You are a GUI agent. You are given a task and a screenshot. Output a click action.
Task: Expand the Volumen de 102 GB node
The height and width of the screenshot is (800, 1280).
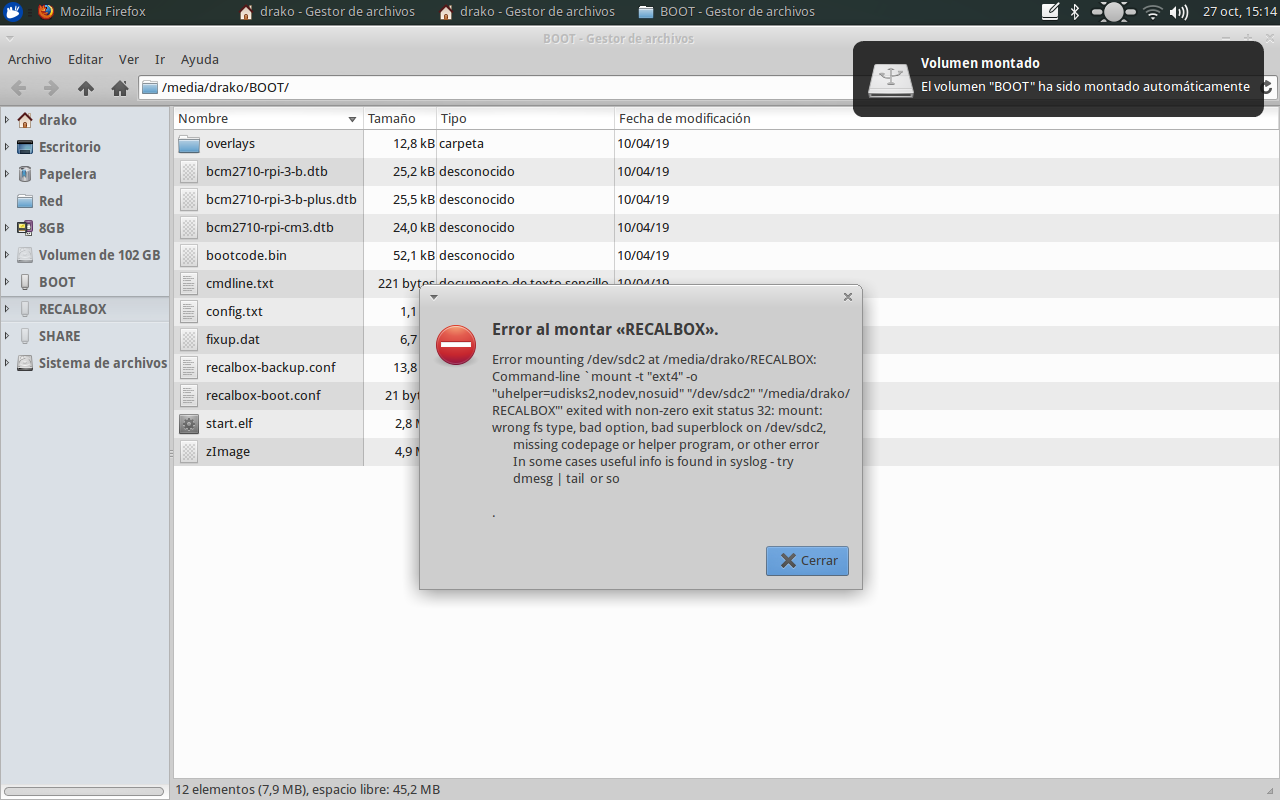[7, 255]
